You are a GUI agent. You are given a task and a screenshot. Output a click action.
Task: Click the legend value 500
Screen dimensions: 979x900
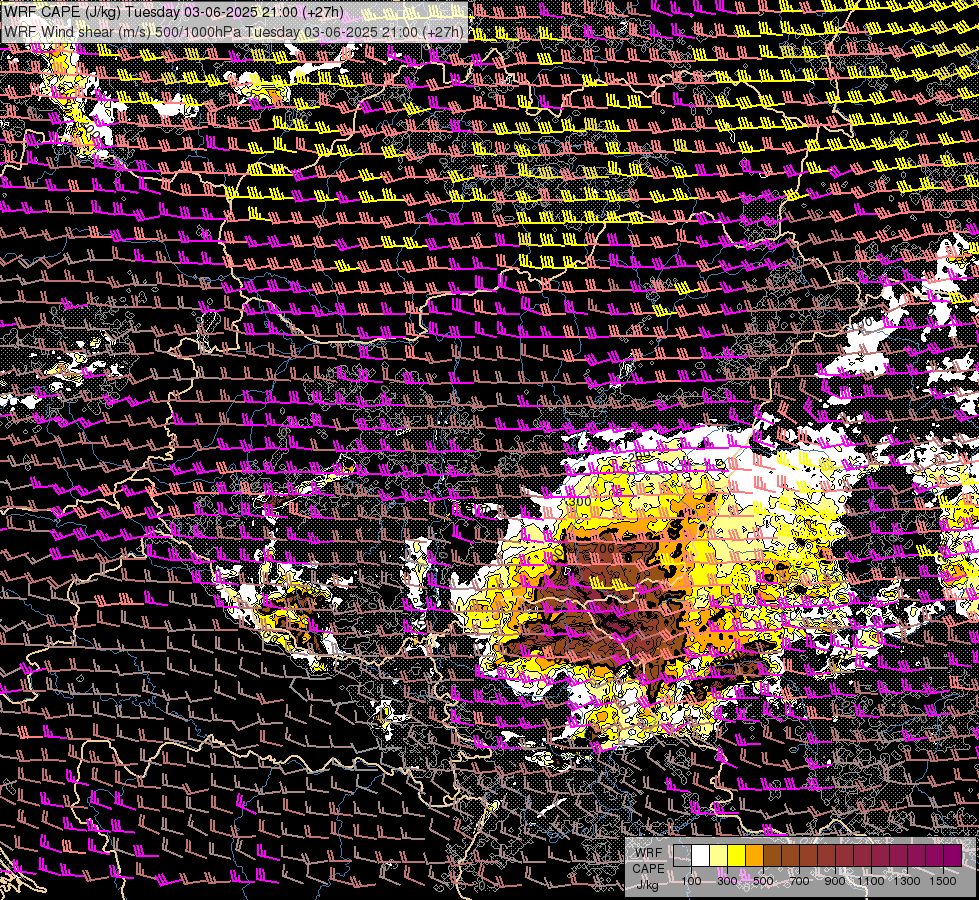[x=763, y=881]
